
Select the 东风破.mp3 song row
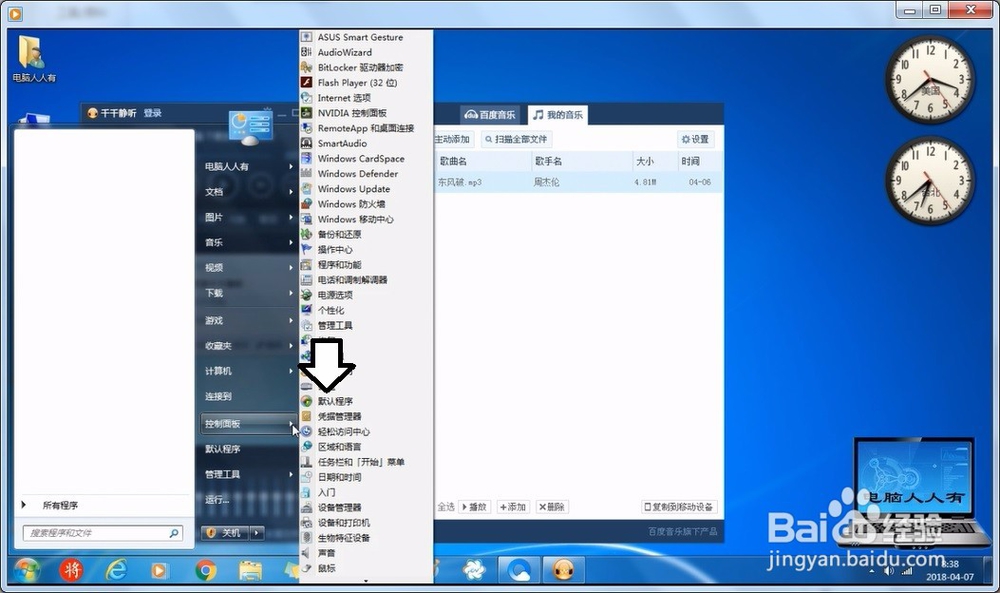[x=578, y=182]
